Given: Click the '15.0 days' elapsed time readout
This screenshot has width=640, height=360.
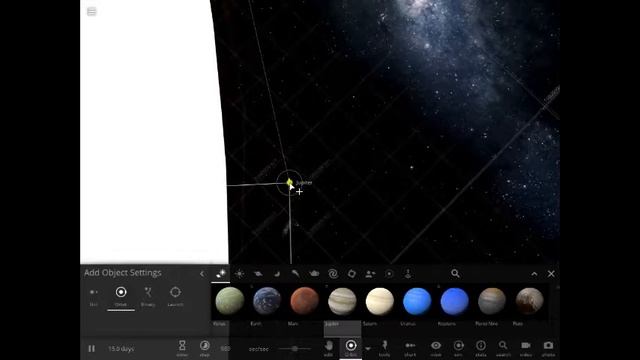Looking at the screenshot, I should pyautogui.click(x=121, y=349).
